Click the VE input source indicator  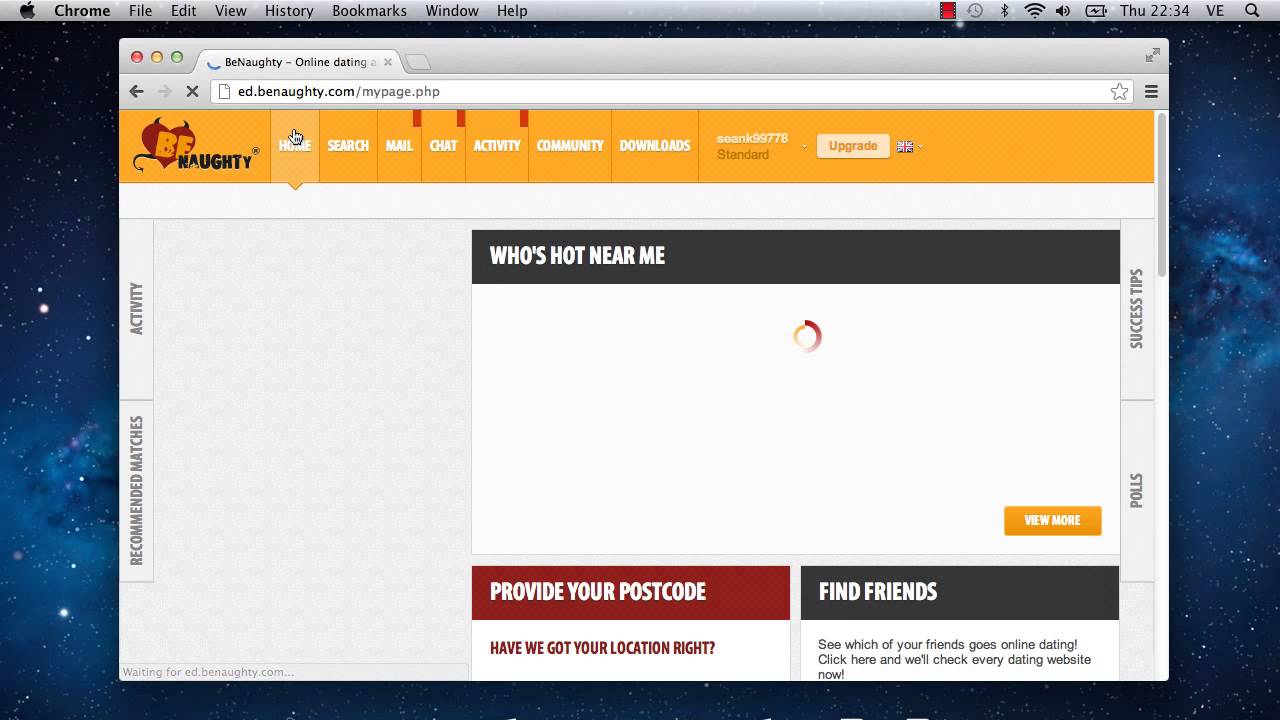[1215, 10]
